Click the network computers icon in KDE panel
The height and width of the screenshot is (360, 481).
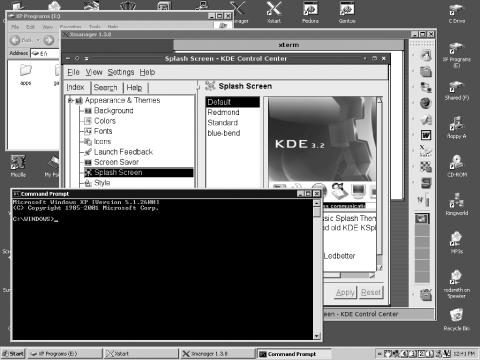click(x=426, y=87)
